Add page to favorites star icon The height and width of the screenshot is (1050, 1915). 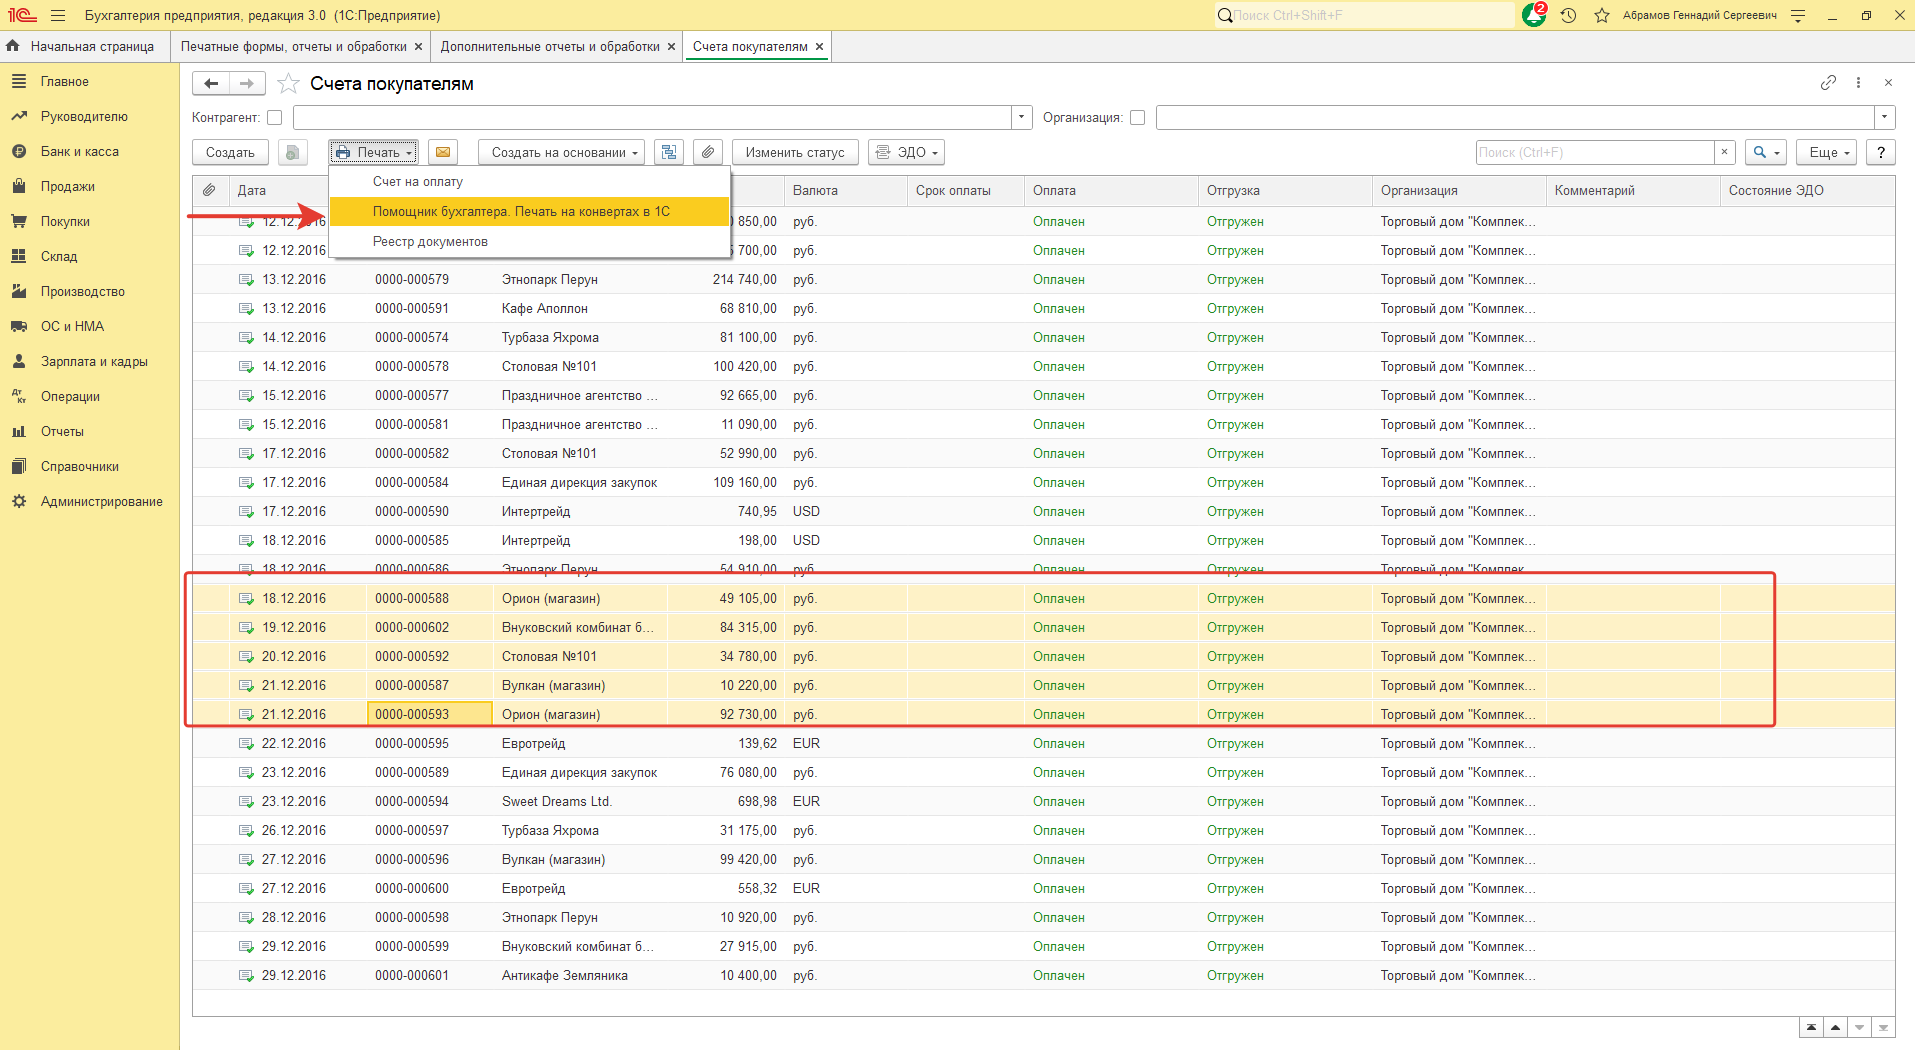click(x=288, y=84)
